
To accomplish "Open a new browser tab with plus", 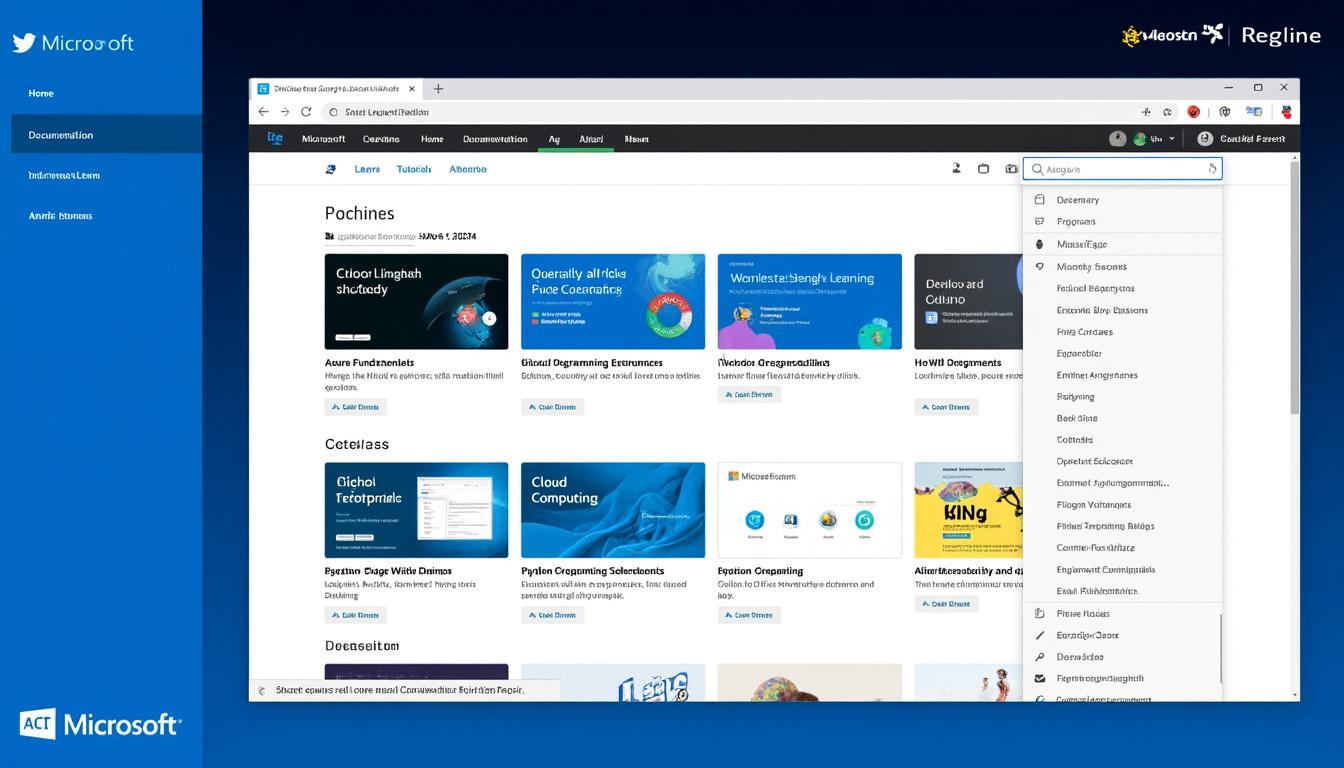I will (438, 88).
